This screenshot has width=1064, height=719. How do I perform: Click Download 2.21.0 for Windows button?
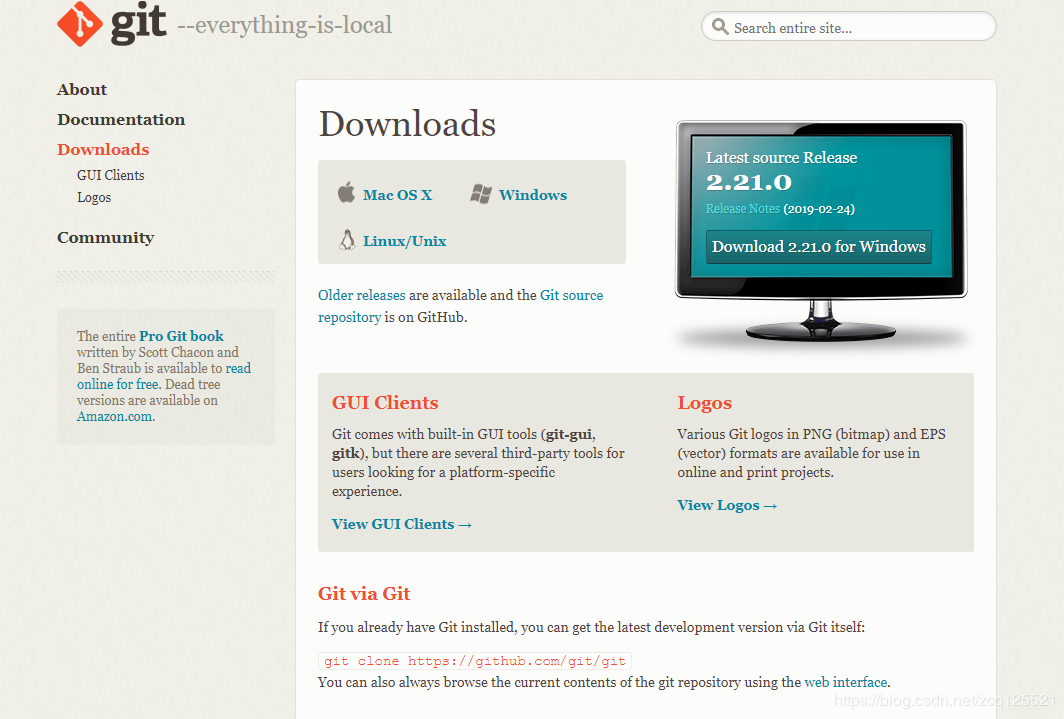point(818,246)
